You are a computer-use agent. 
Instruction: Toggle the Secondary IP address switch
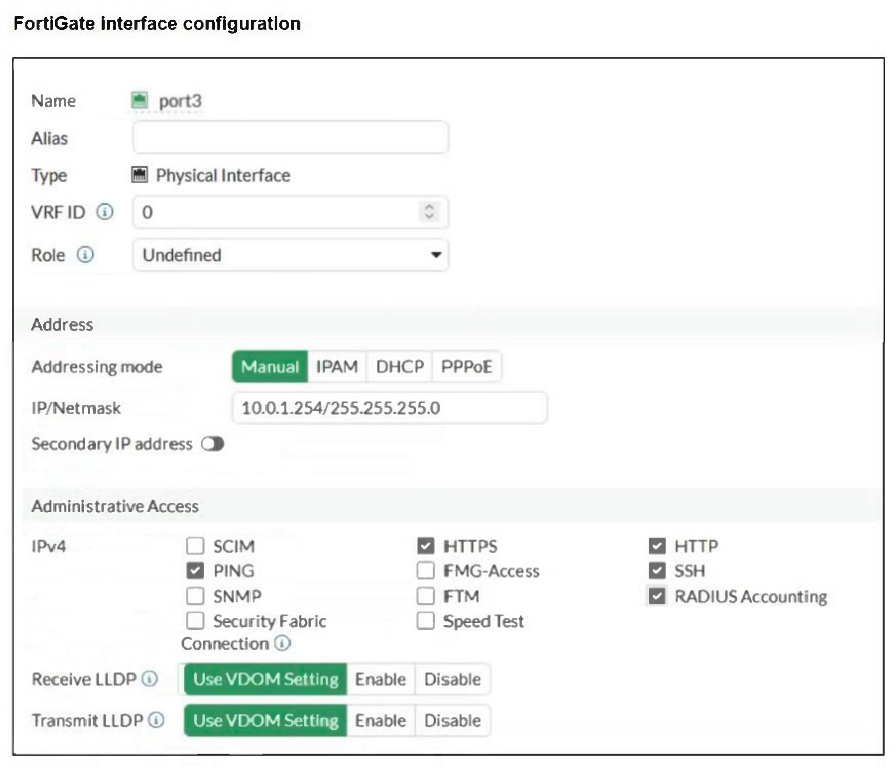click(213, 444)
